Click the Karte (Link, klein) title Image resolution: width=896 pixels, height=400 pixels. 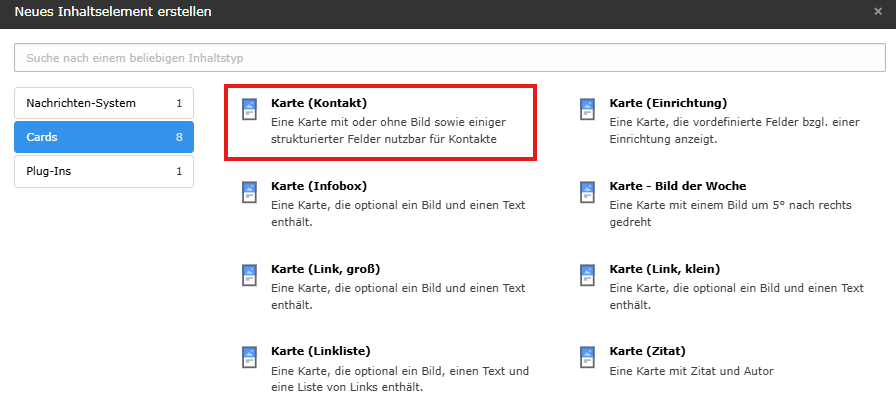click(x=664, y=269)
